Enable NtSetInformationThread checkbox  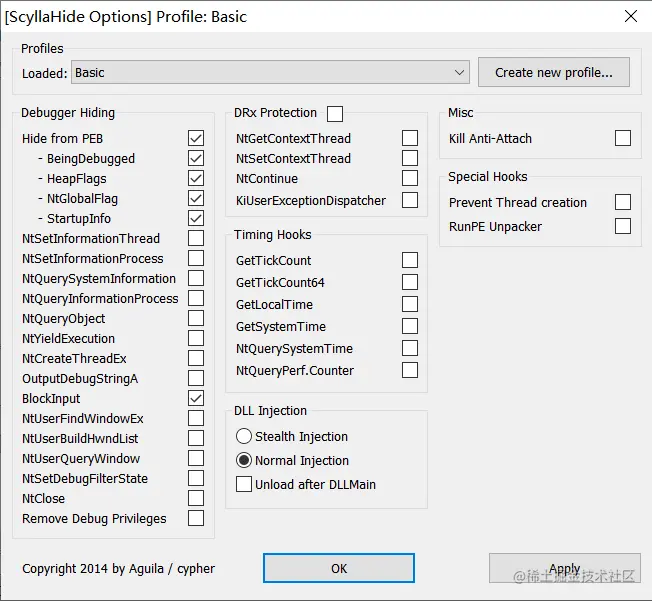[x=196, y=238]
